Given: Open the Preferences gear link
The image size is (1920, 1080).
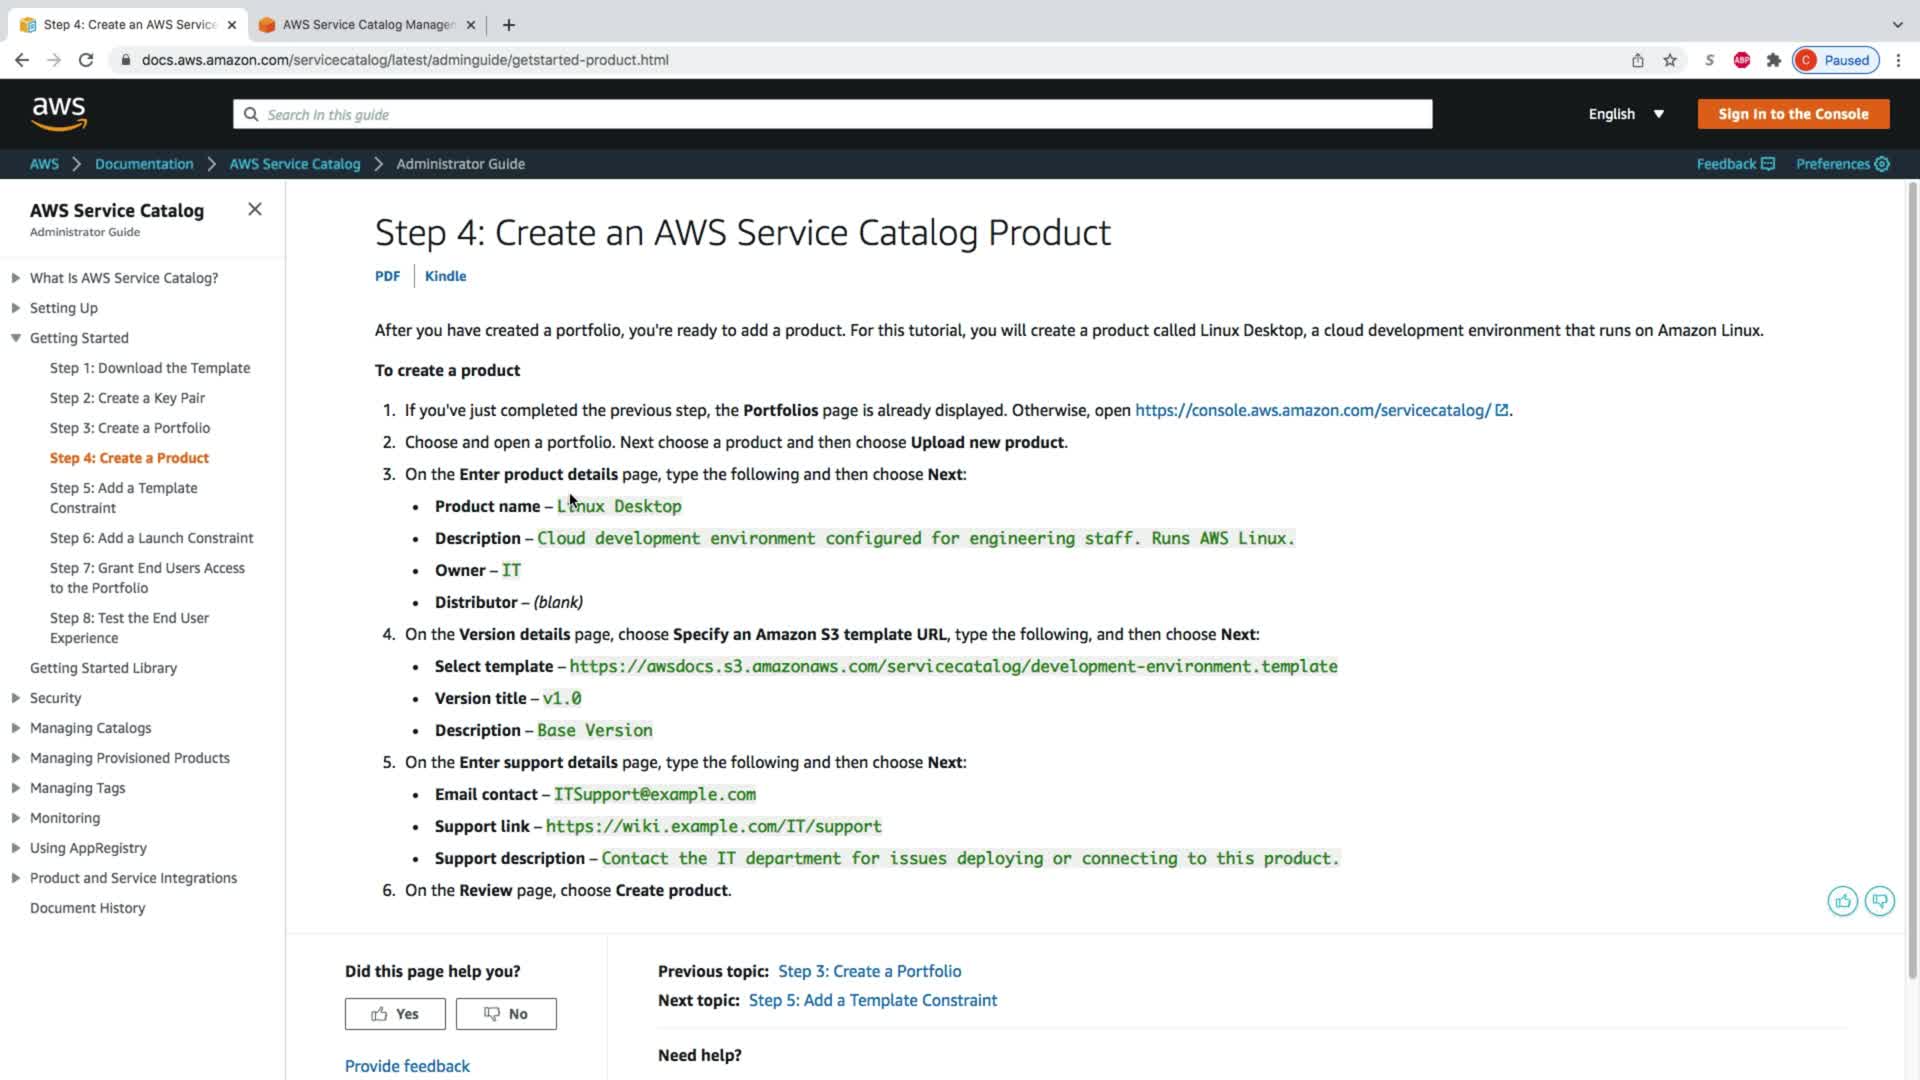Looking at the screenshot, I should (x=1842, y=164).
